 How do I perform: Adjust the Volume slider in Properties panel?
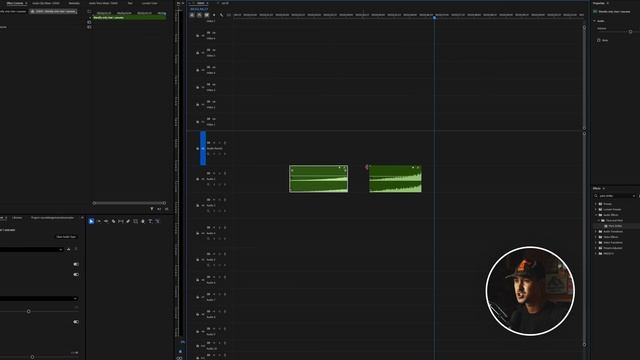[x=630, y=32]
